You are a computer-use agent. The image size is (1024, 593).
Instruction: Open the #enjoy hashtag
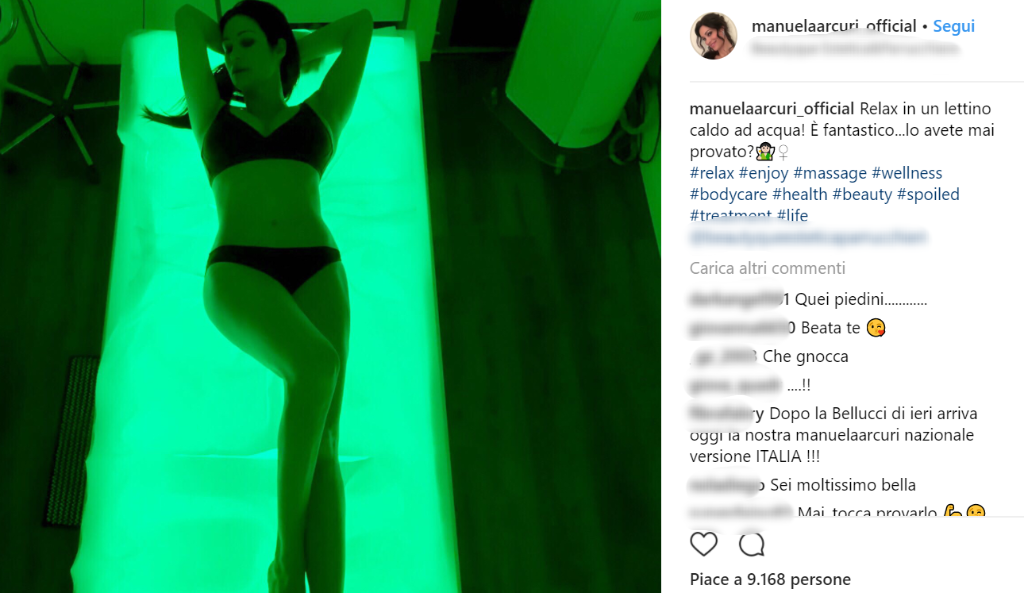pos(763,173)
